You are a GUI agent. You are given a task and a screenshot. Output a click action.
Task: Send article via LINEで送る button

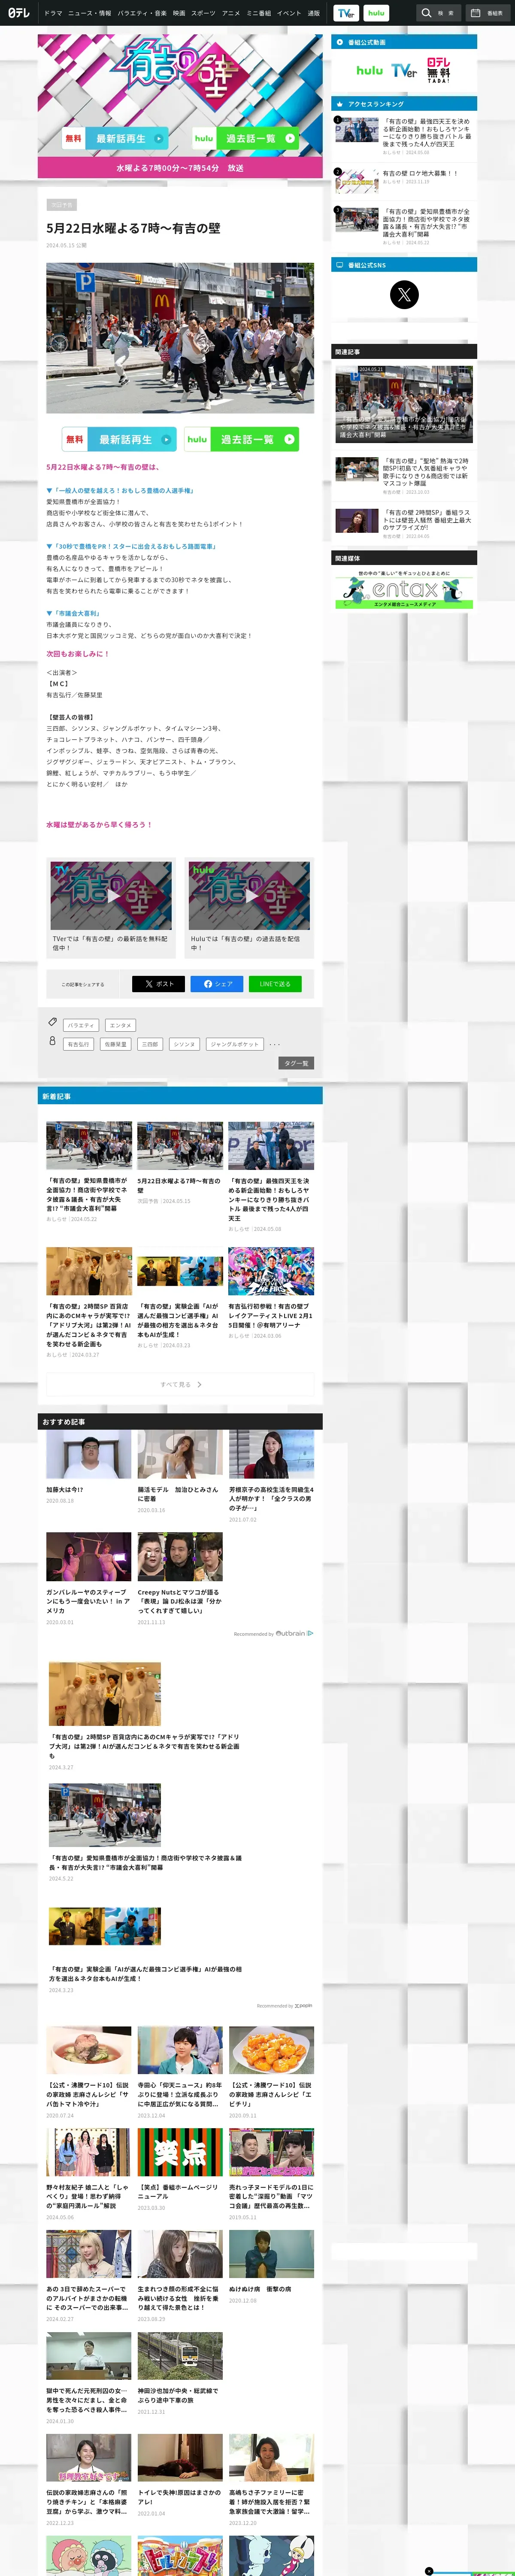pyautogui.click(x=275, y=984)
